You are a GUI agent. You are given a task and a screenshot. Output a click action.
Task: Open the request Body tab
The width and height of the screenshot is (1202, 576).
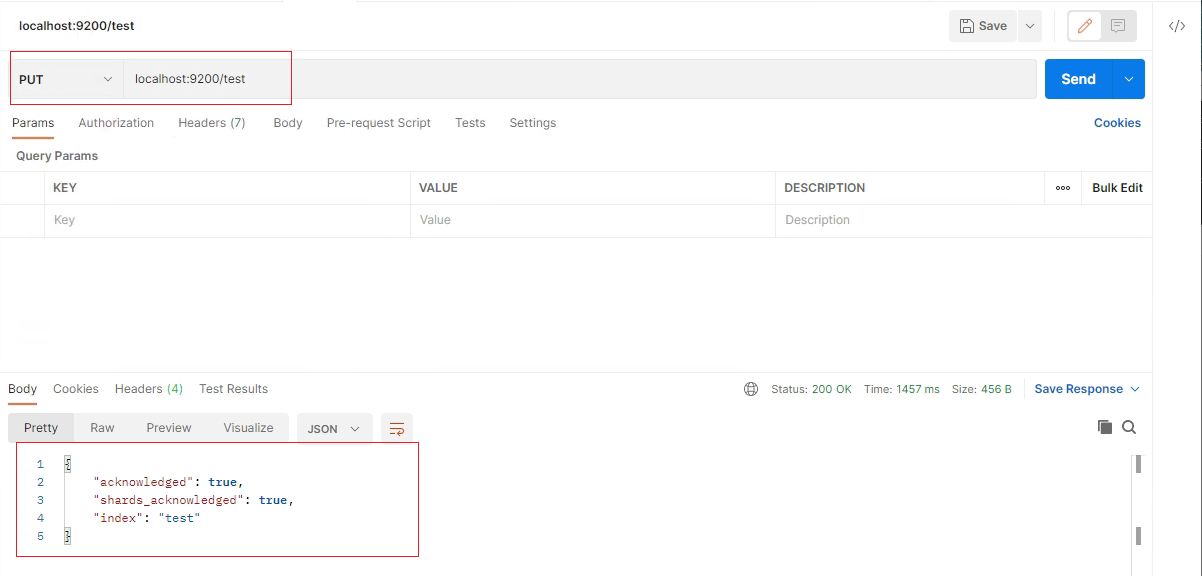pyautogui.click(x=288, y=123)
